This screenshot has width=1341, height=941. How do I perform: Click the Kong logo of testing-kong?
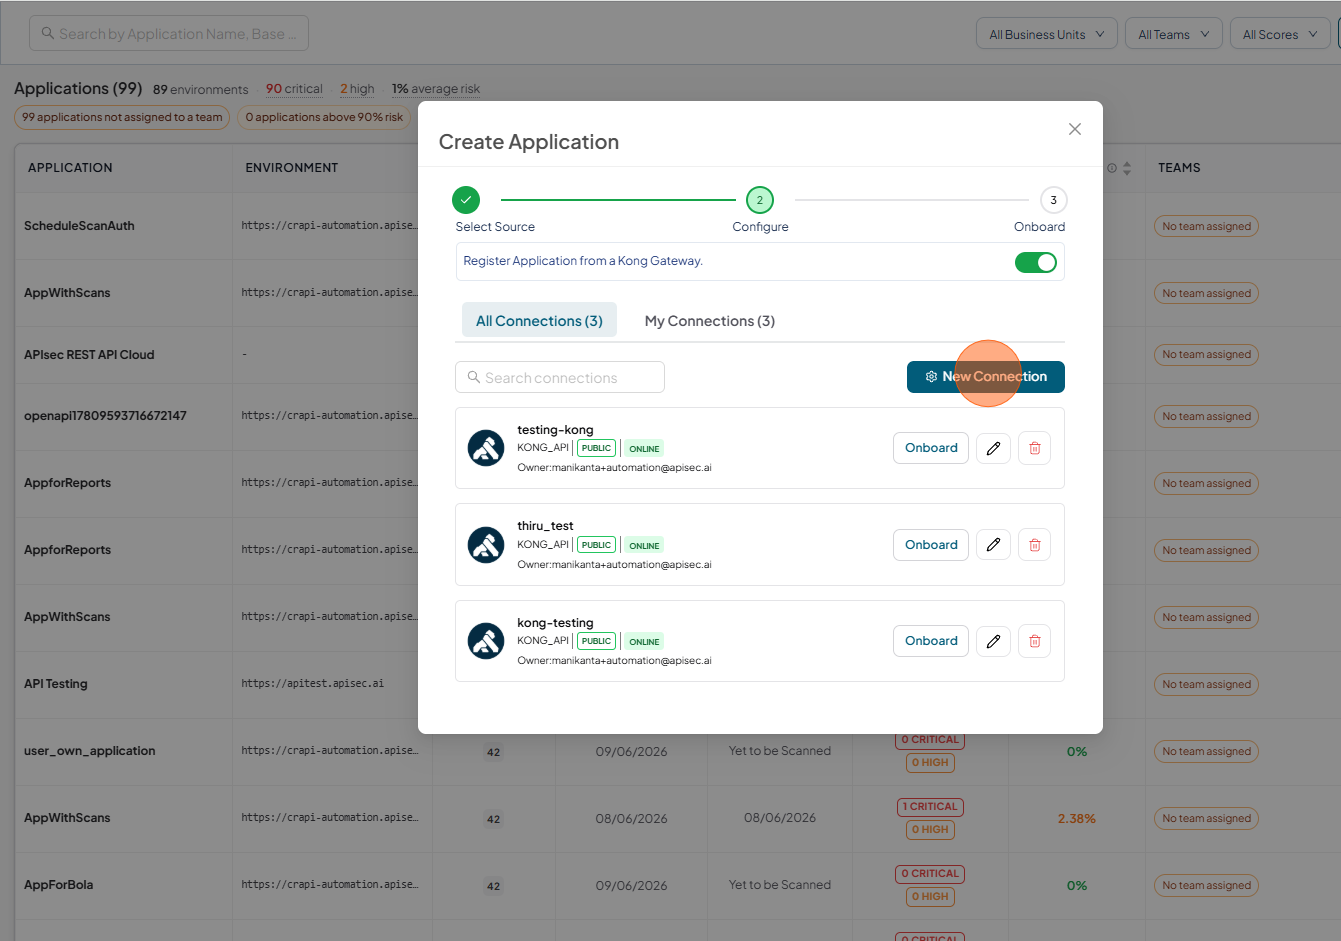[x=486, y=448]
